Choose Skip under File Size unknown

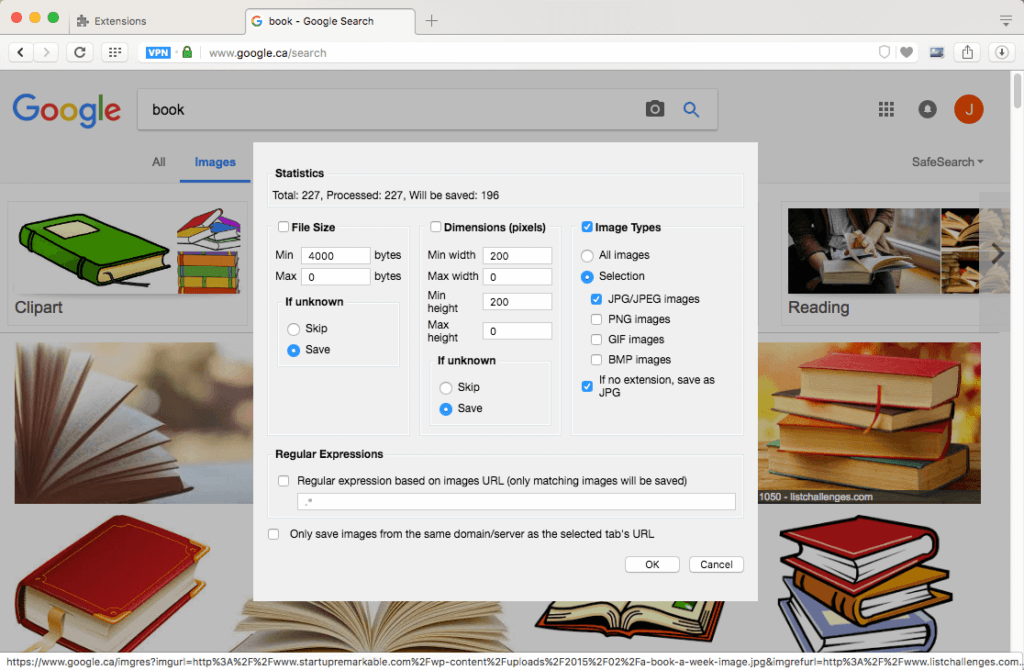pyautogui.click(x=293, y=328)
